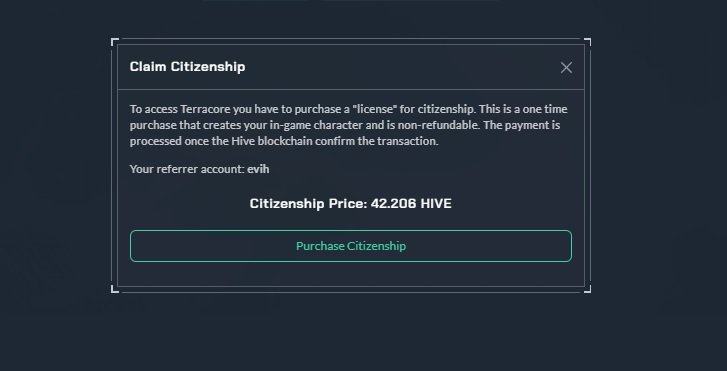Click the 42.206 price value

[394, 204]
